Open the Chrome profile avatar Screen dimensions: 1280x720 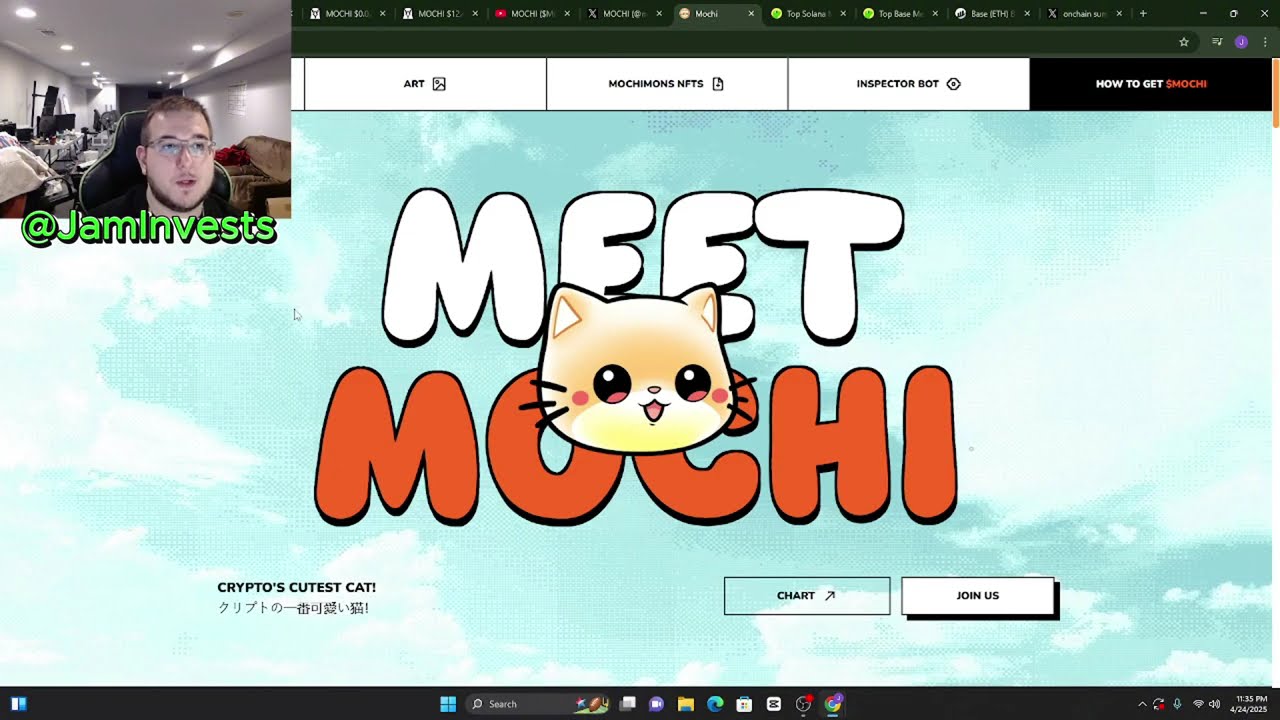click(1241, 42)
